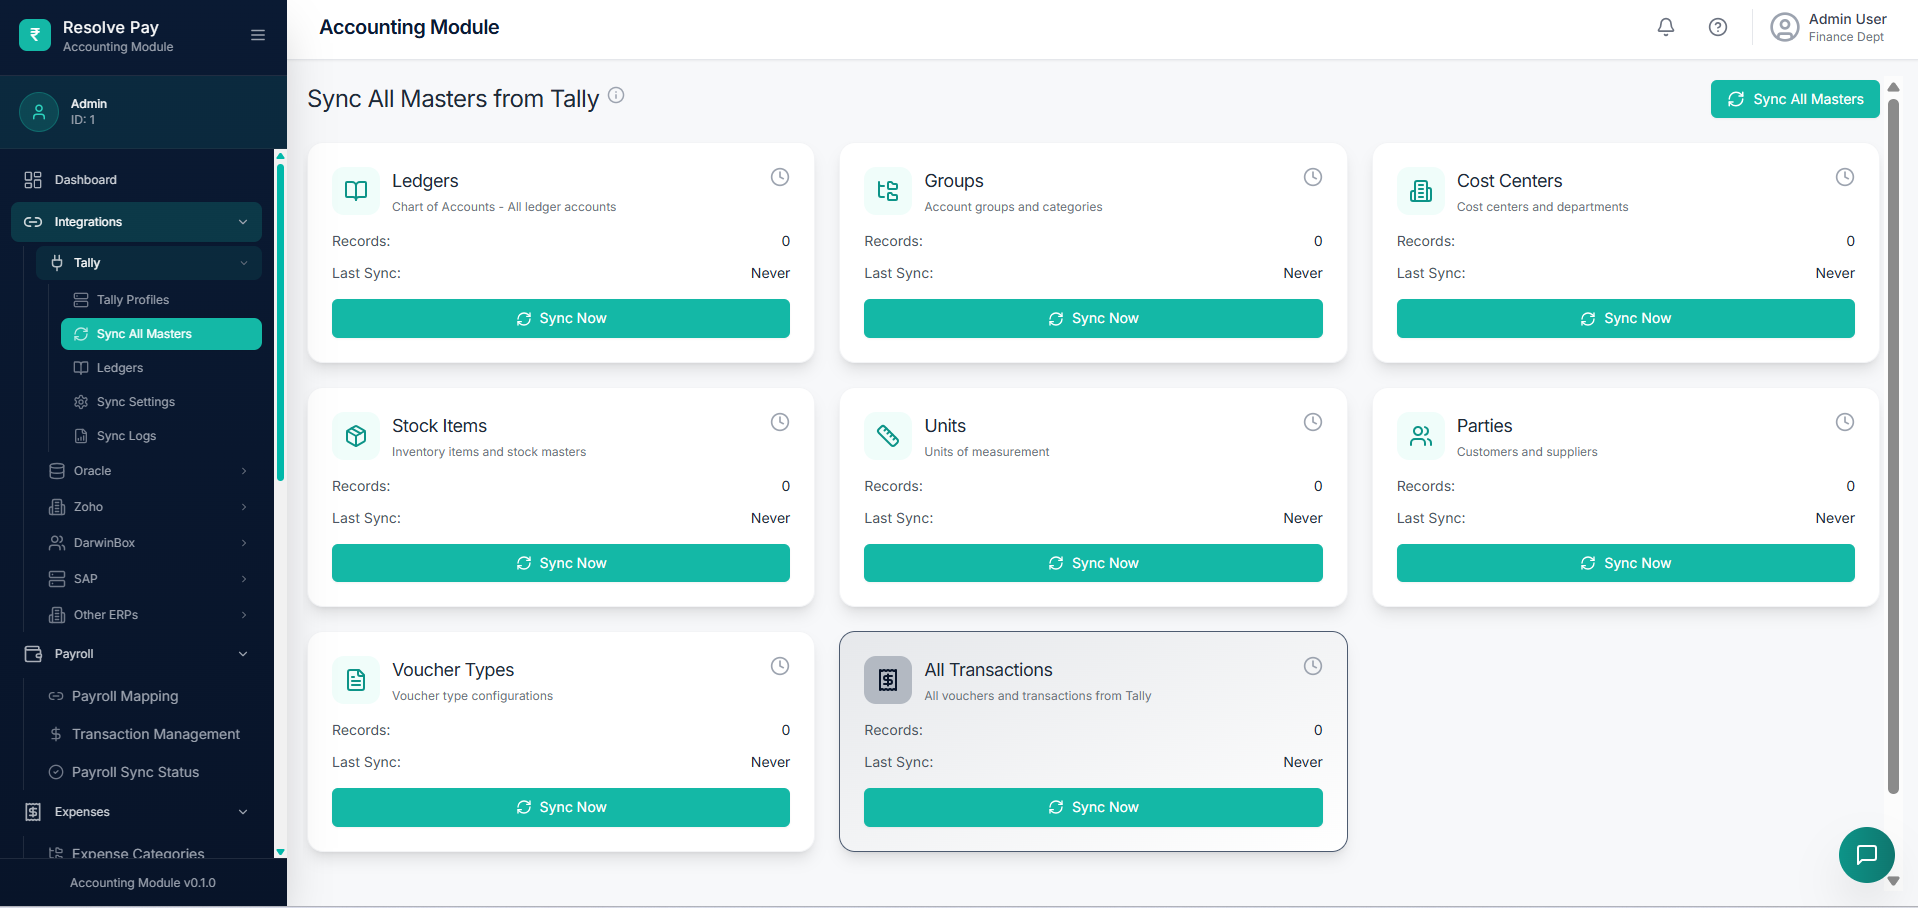The height and width of the screenshot is (908, 1918).
Task: Open Payroll Mapping in sidebar
Action: (x=149, y=696)
